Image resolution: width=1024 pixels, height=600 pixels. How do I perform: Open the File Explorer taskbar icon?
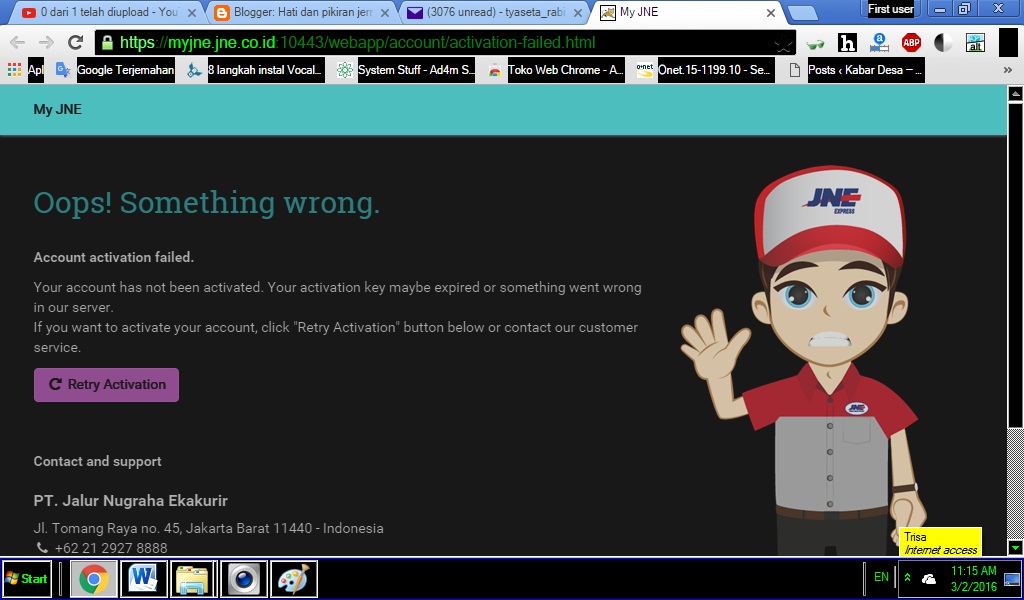point(194,578)
